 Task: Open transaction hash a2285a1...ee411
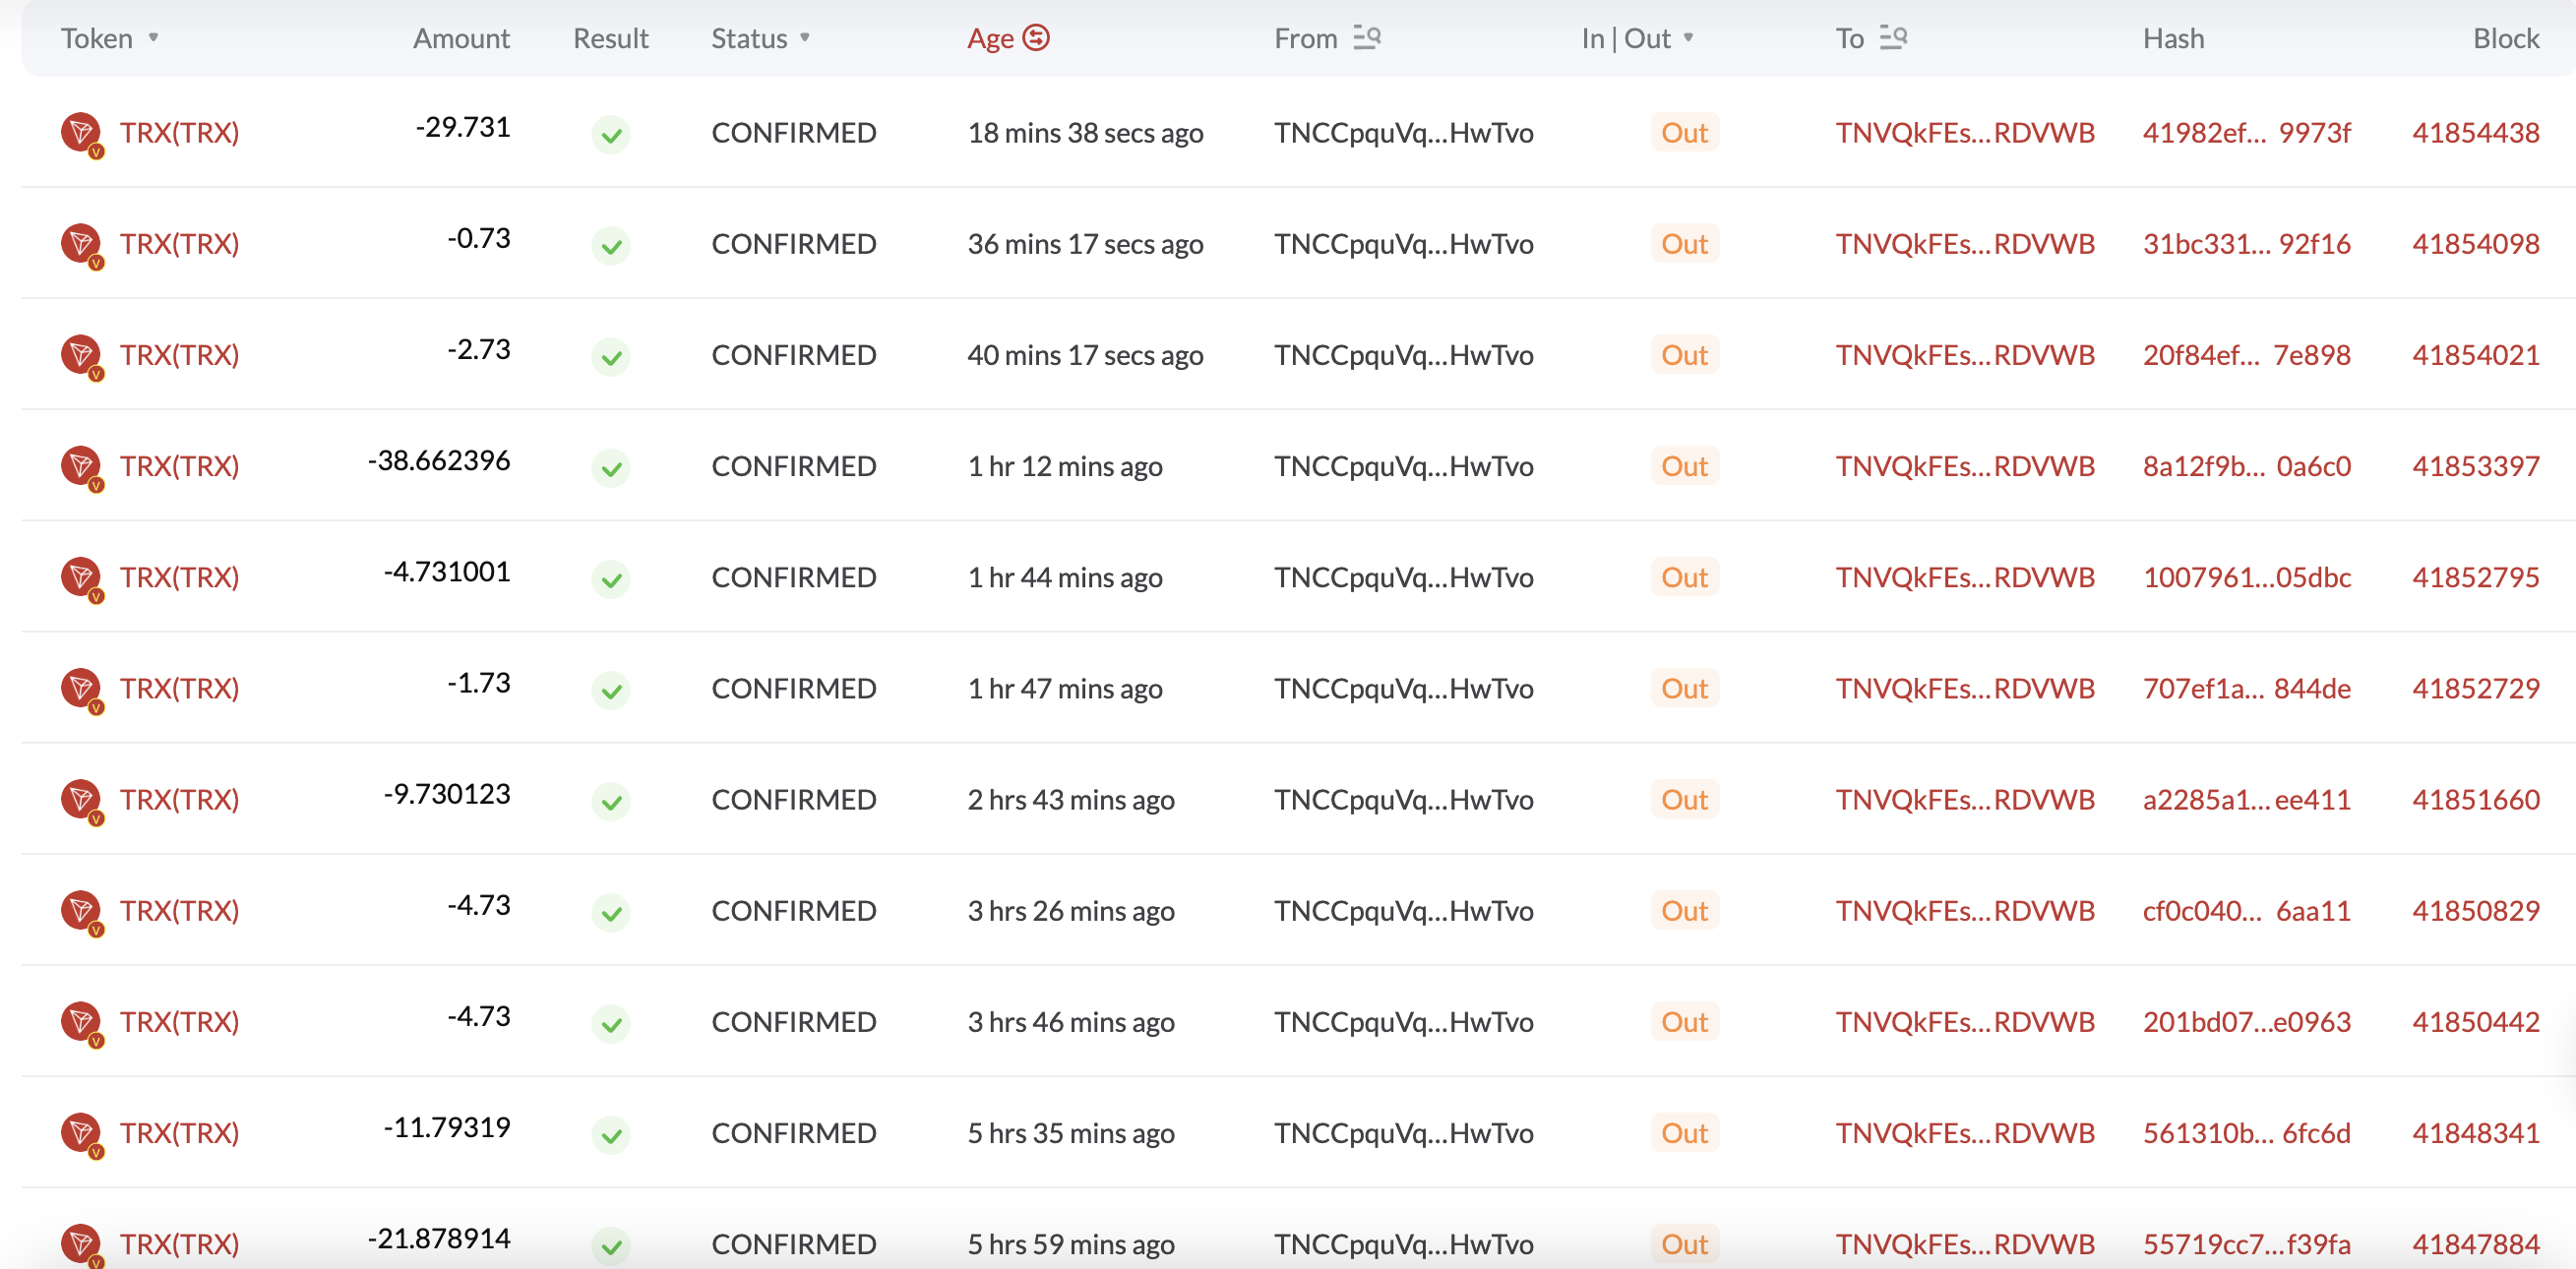pos(2246,800)
